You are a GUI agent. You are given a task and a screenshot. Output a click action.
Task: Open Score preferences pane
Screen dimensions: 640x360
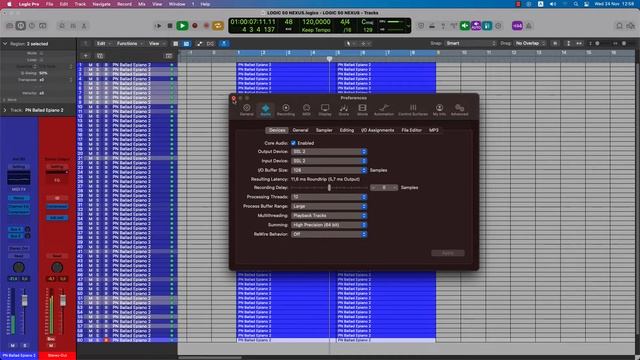(x=344, y=110)
